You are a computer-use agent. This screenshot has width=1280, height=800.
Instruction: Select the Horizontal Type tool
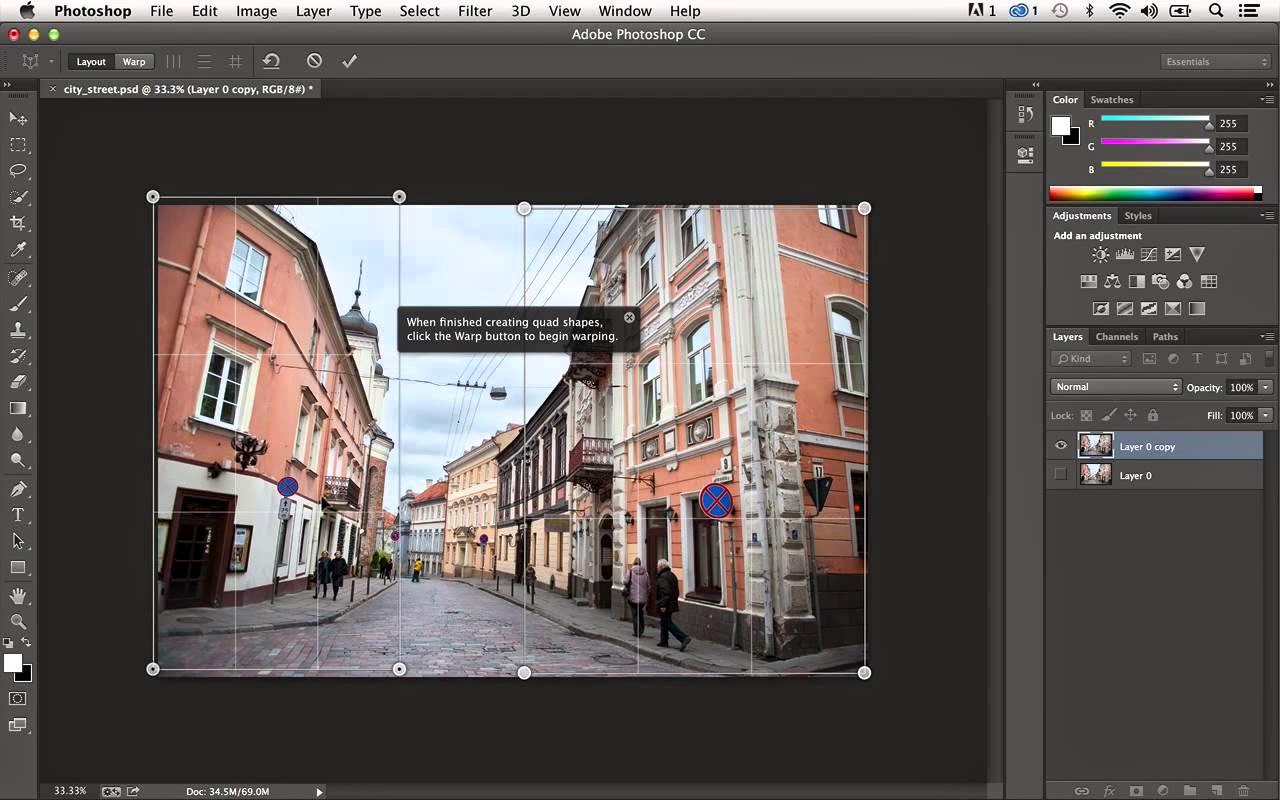pos(18,515)
